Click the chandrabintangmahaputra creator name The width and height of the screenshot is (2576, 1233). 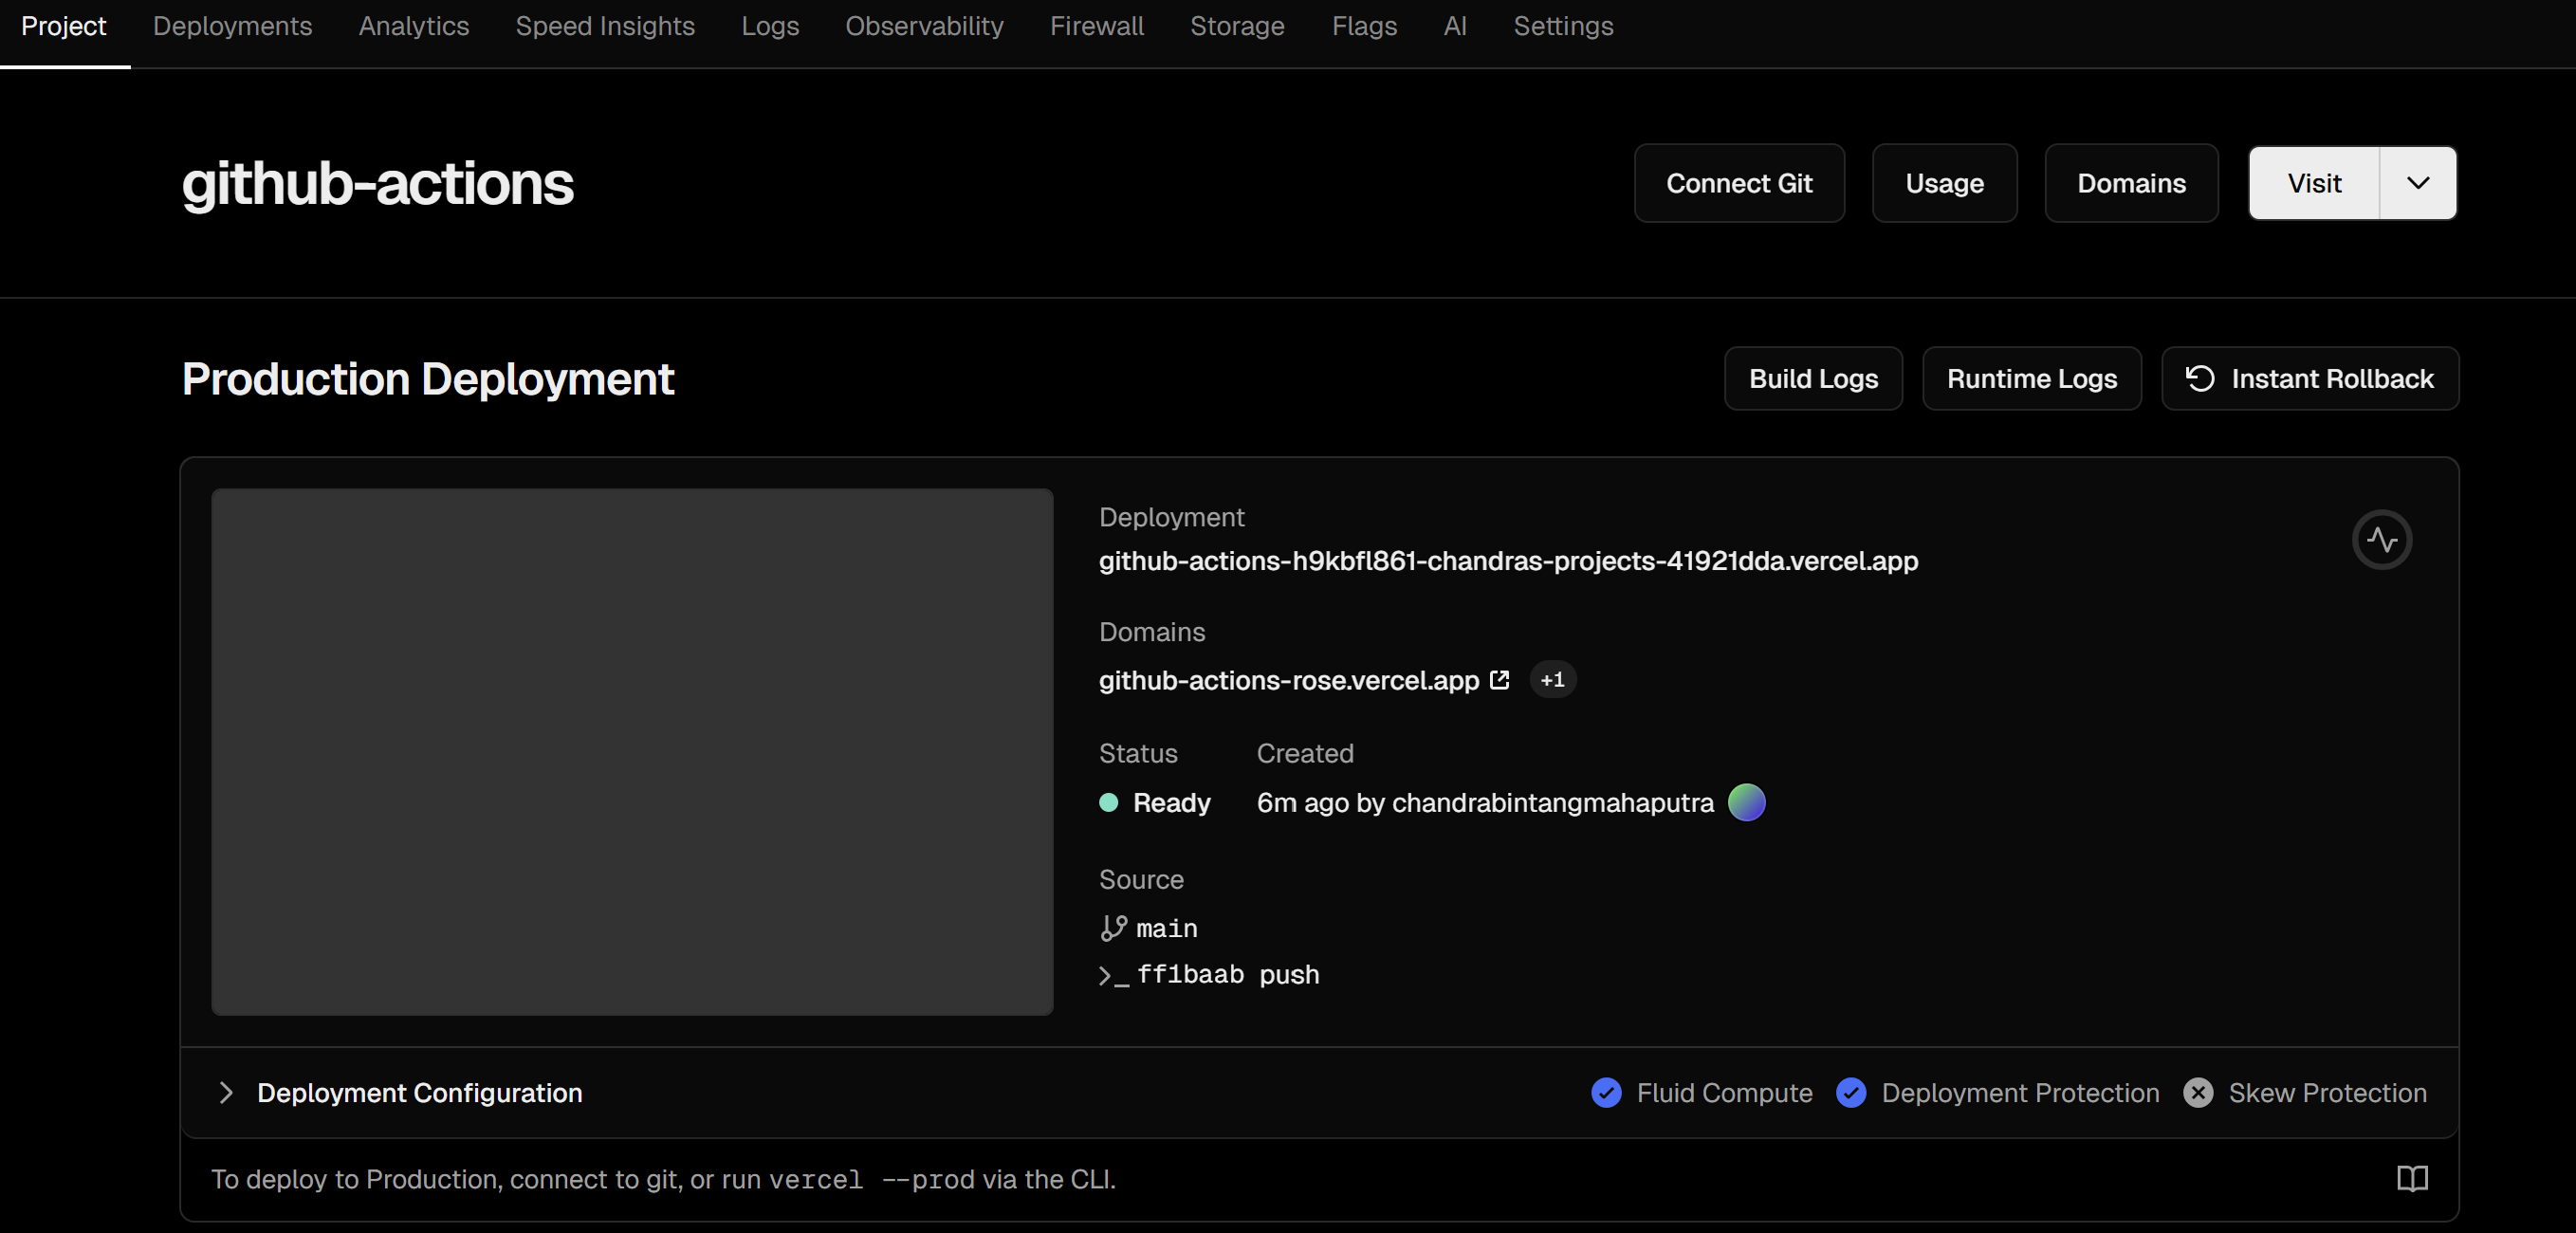[x=1552, y=803]
